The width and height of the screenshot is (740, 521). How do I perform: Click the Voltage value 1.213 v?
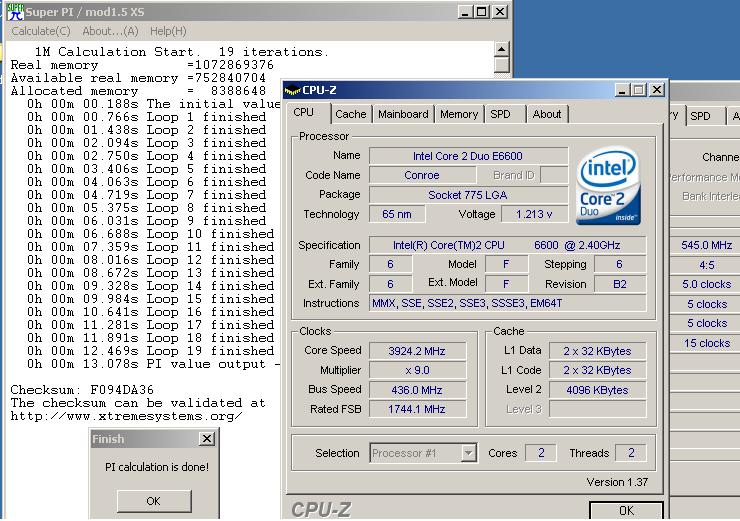534,214
